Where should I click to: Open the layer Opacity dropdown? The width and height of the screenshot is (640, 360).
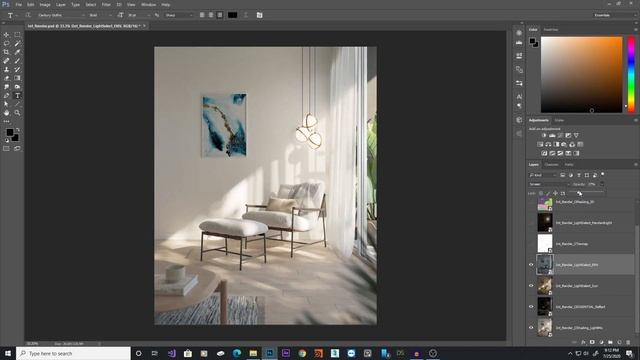pos(602,184)
